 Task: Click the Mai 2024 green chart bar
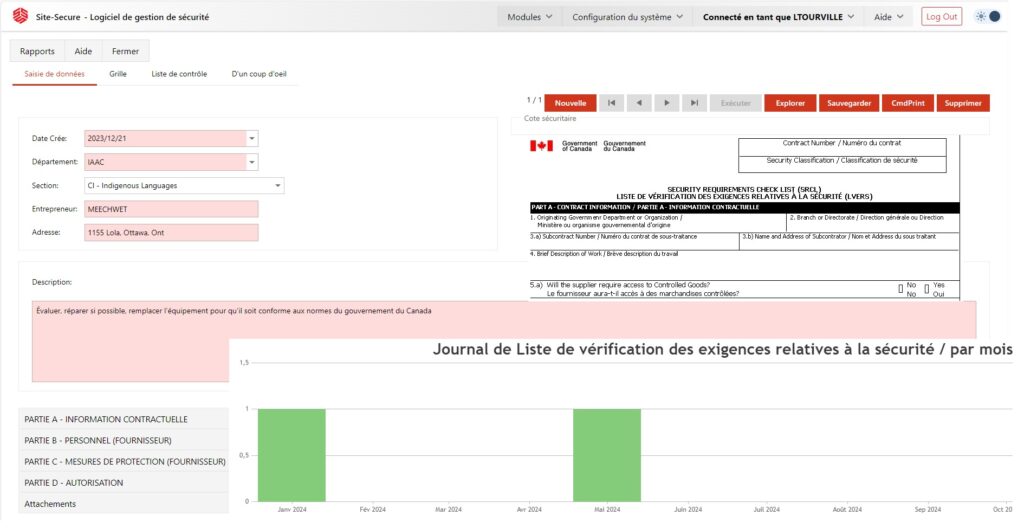[x=607, y=455]
